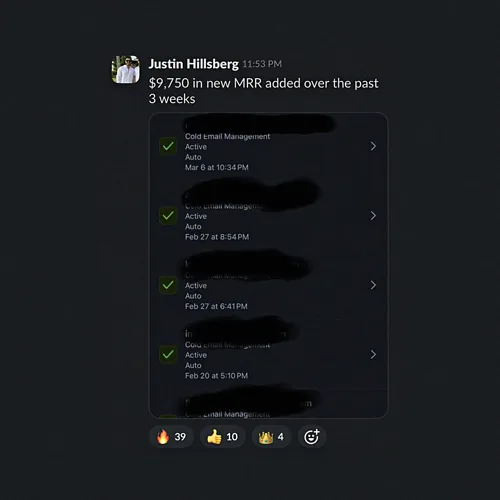500x500 pixels.
Task: Click the $9,750 new MRR message text
Action: pos(263,91)
